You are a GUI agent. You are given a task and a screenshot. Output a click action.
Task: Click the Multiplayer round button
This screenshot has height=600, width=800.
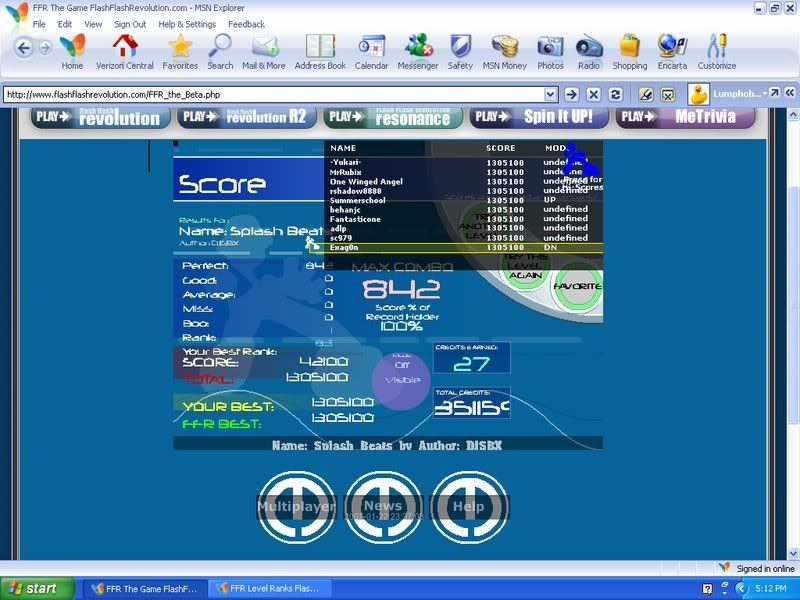(296, 507)
